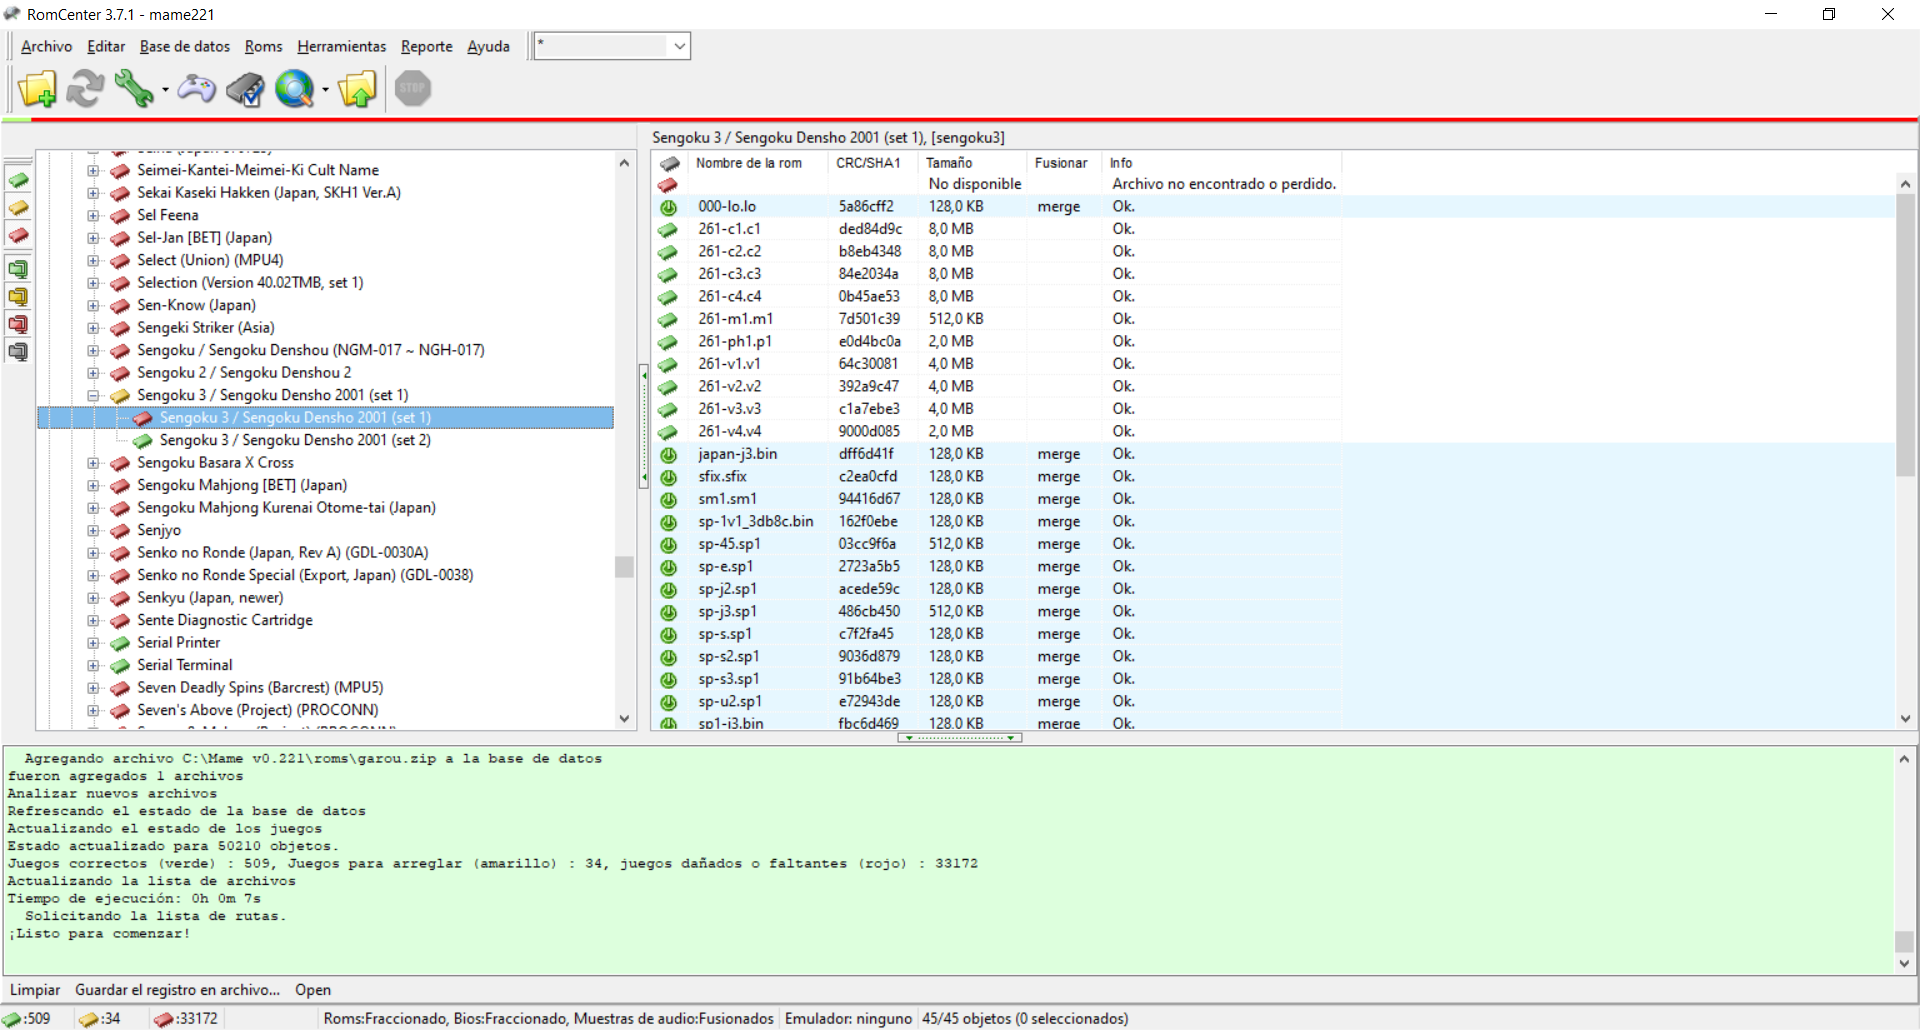Click the log panel scrollbar up arrow
Screen dimensions: 1920x1030
click(x=1904, y=759)
